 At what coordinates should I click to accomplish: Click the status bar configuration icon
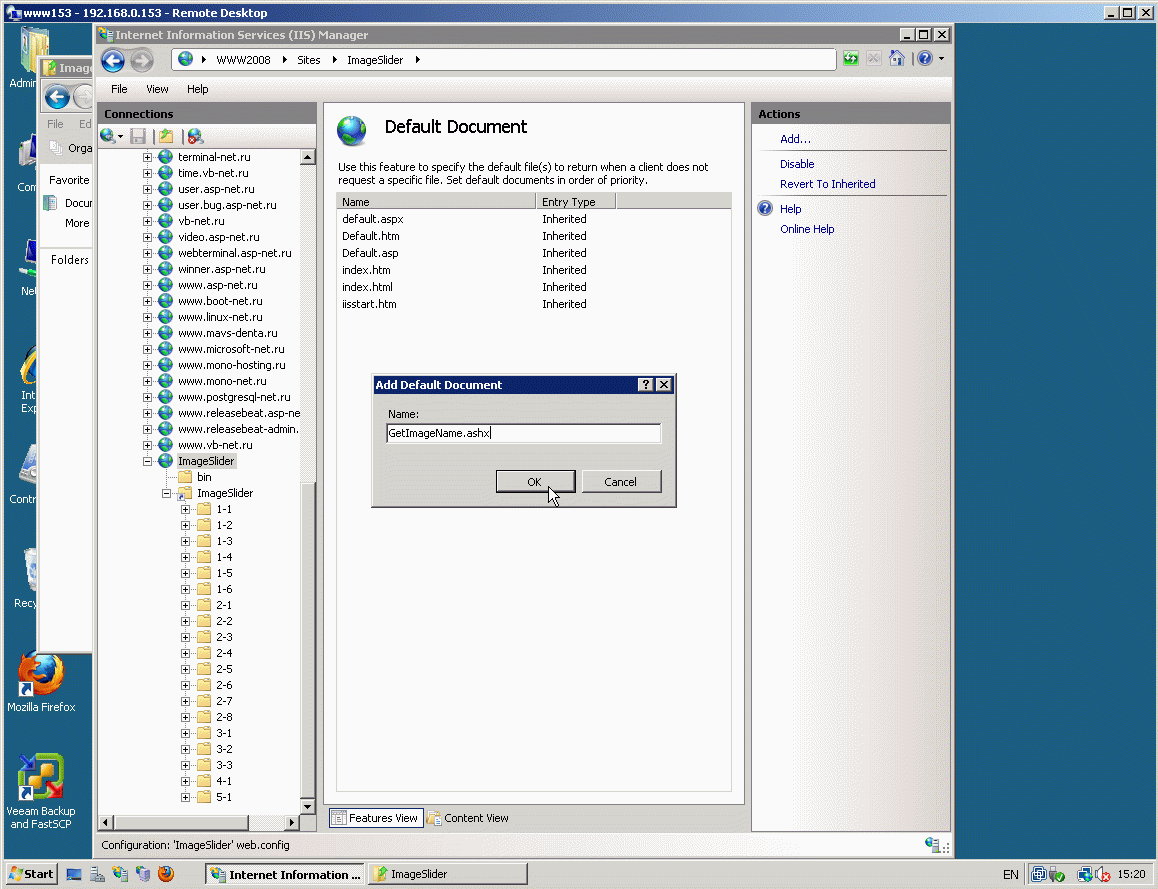point(933,845)
